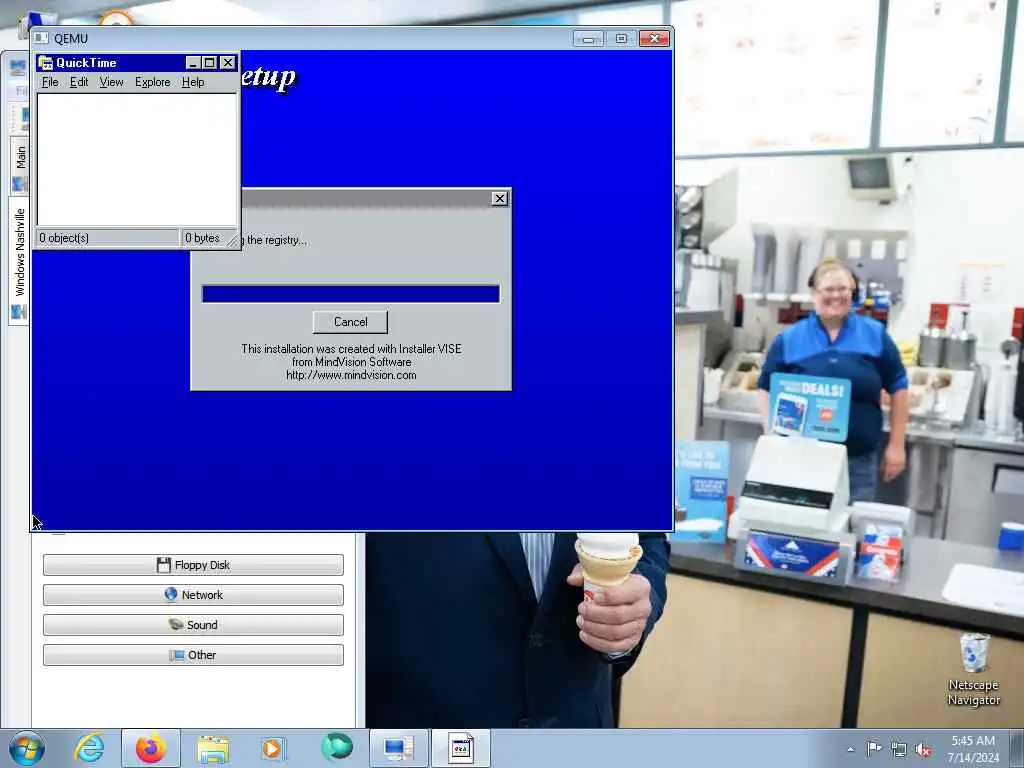Screen dimensions: 1024x768
Task: Click the mindvision.com URL text
Action: (351, 375)
